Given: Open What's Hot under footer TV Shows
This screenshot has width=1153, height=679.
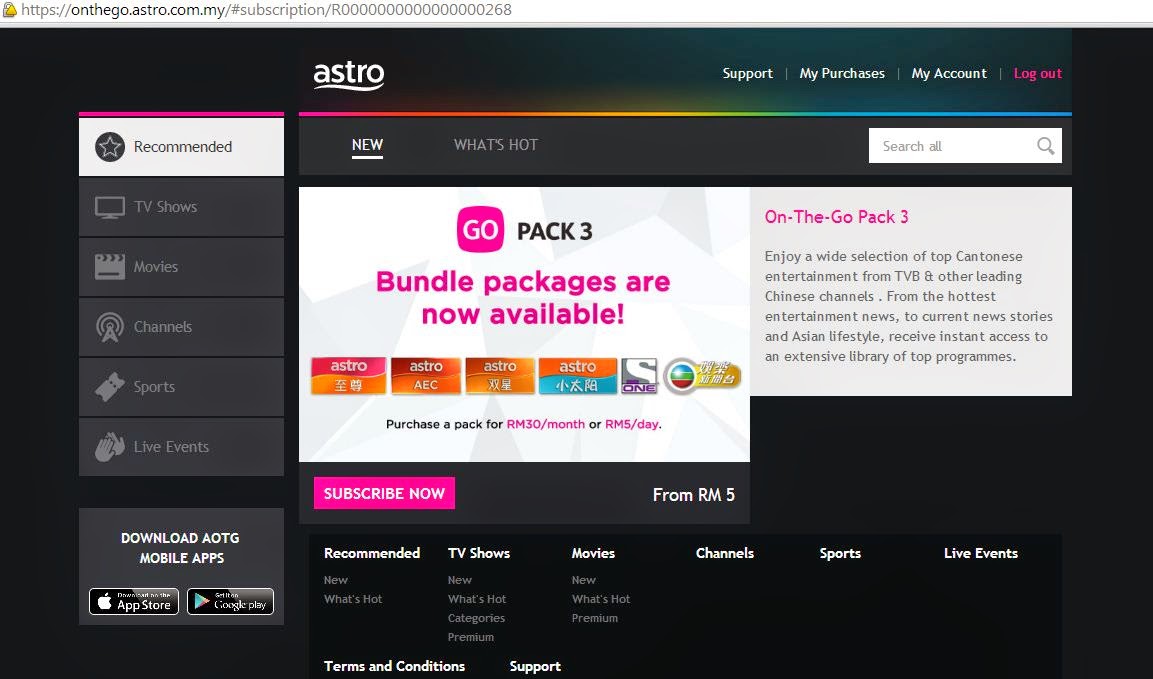Looking at the screenshot, I should coord(477,600).
